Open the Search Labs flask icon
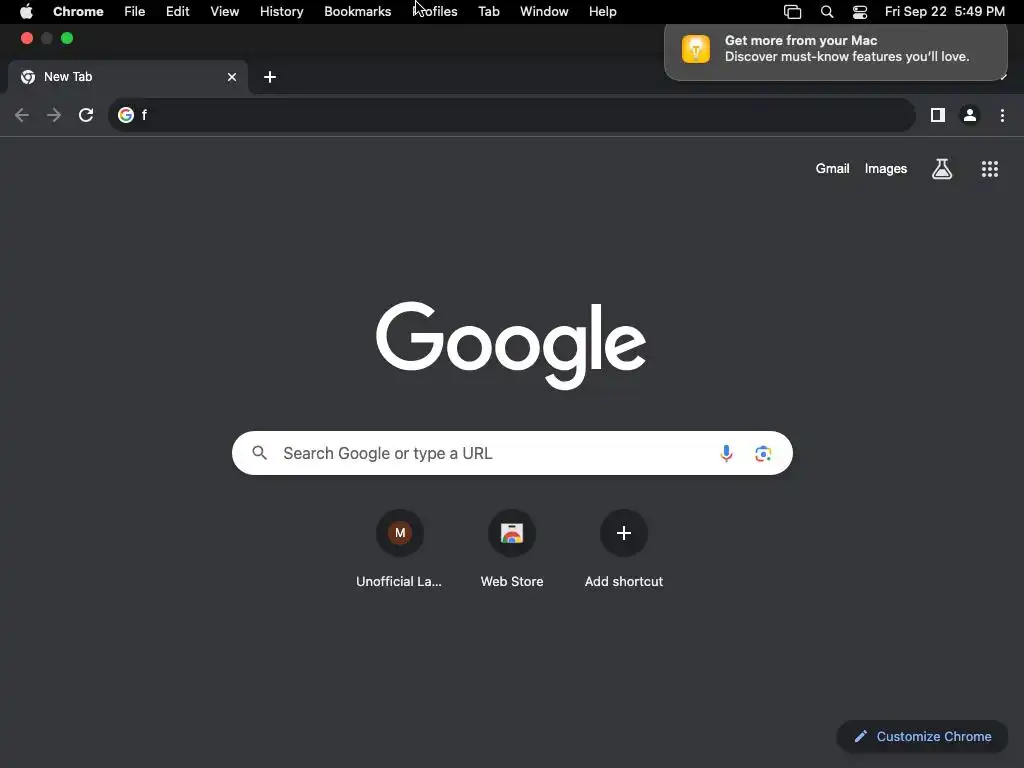This screenshot has width=1024, height=768. click(942, 169)
